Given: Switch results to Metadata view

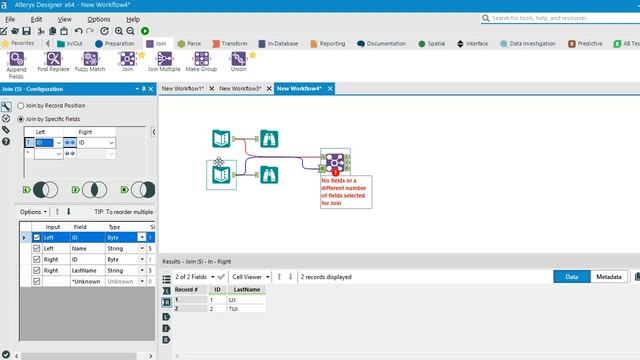Looking at the screenshot, I should [609, 277].
